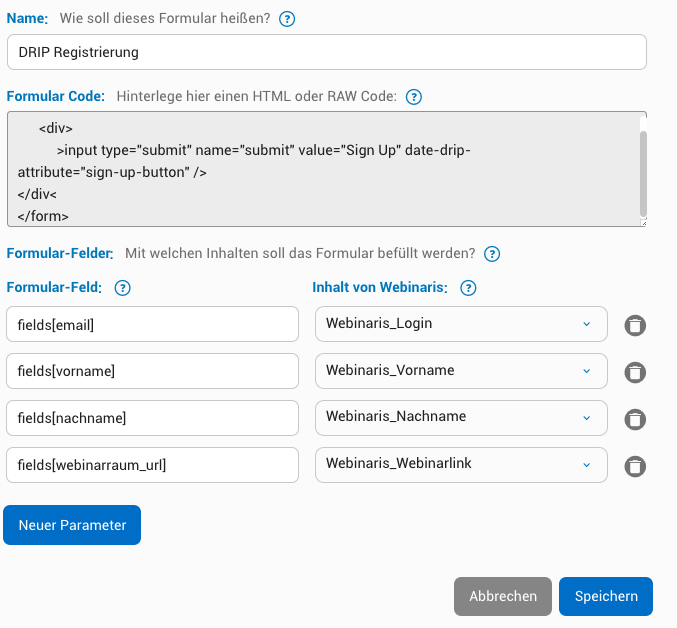Click the fields[email] input field
677x628 pixels.
tap(152, 324)
